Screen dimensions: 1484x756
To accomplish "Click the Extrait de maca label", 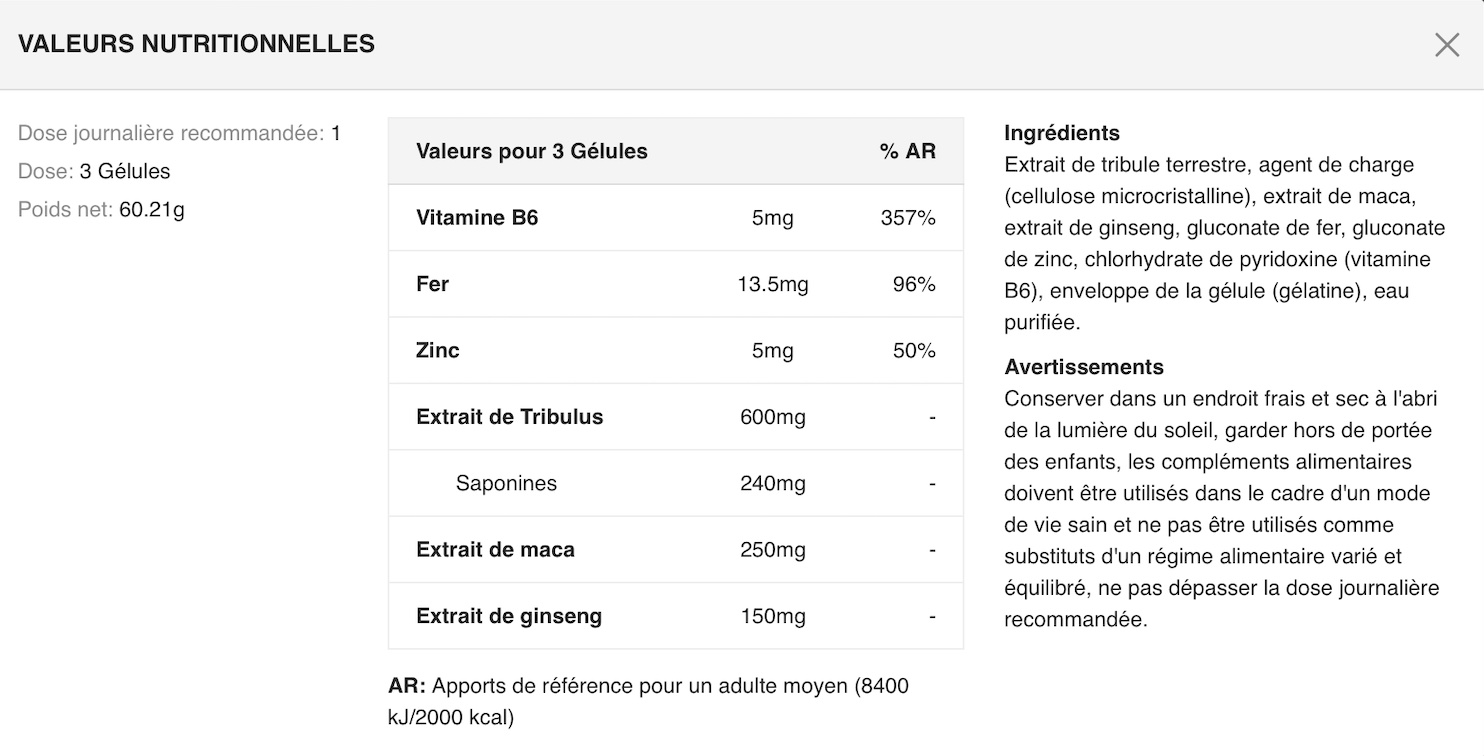I will (x=496, y=549).
